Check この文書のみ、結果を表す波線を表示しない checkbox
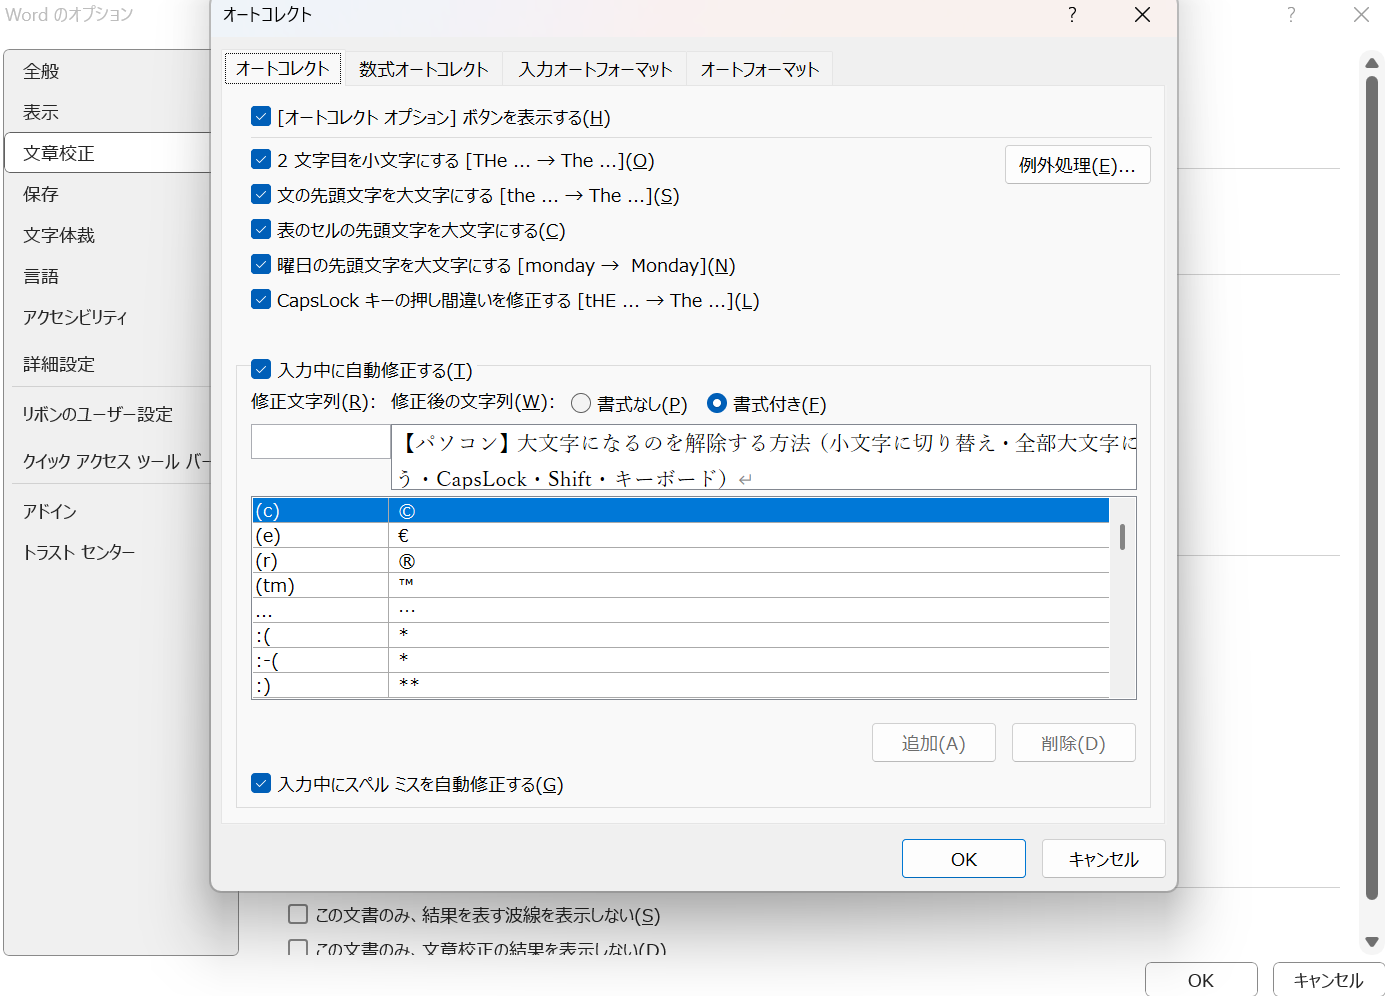Screen dimensions: 1385x996 298,914
